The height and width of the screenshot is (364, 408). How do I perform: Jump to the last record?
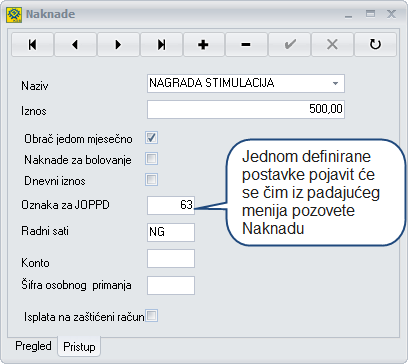[161, 44]
